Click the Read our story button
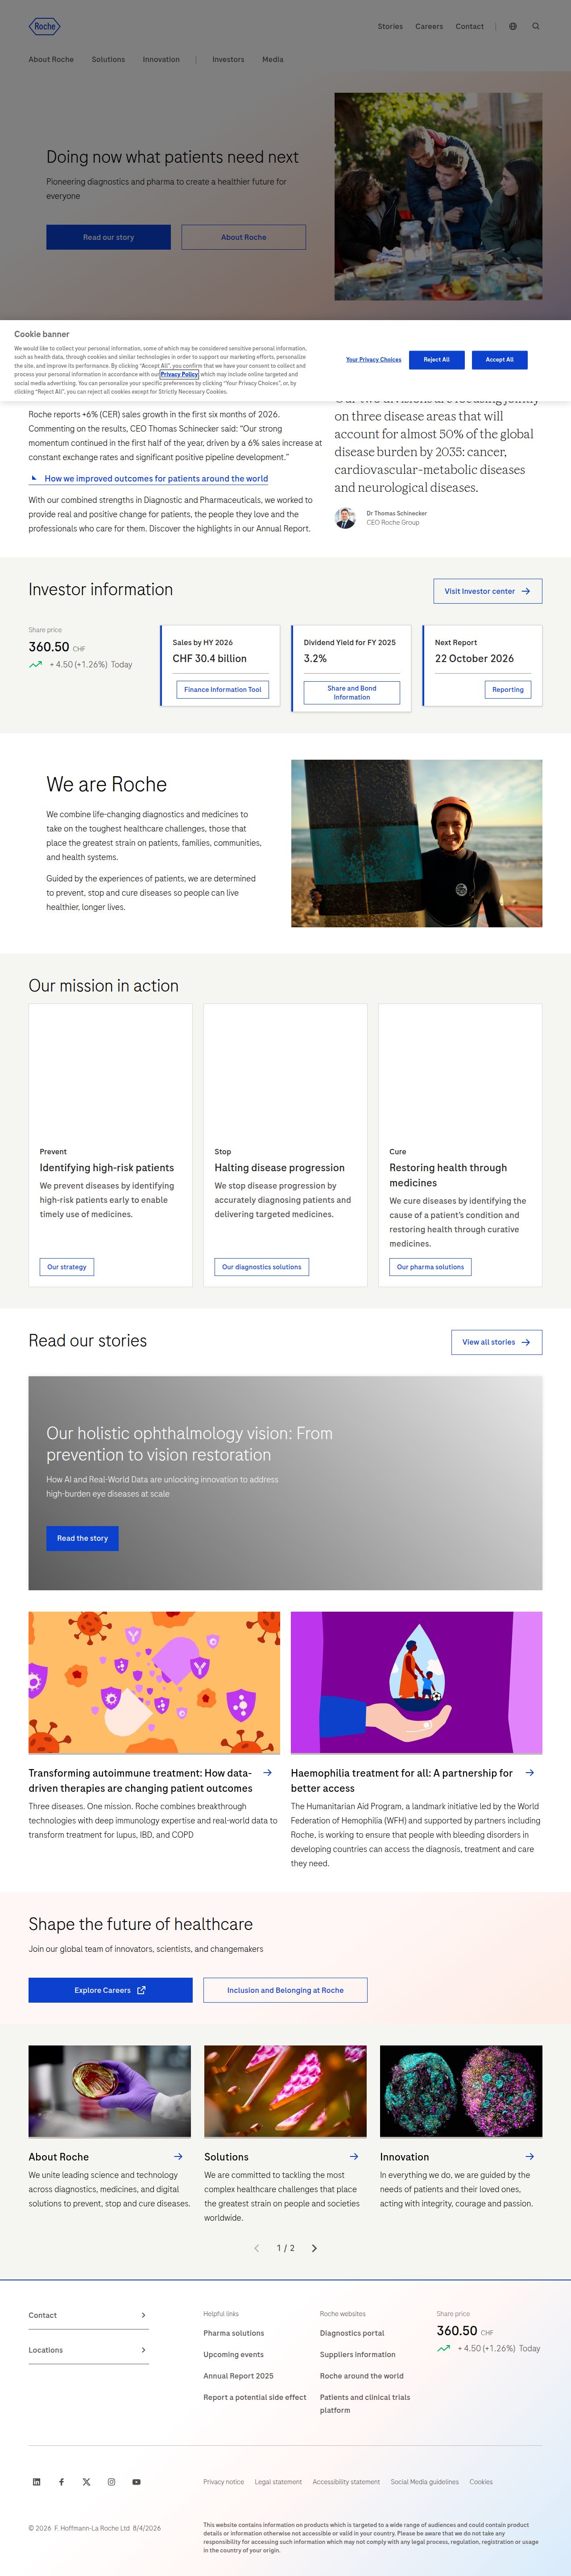 point(108,237)
